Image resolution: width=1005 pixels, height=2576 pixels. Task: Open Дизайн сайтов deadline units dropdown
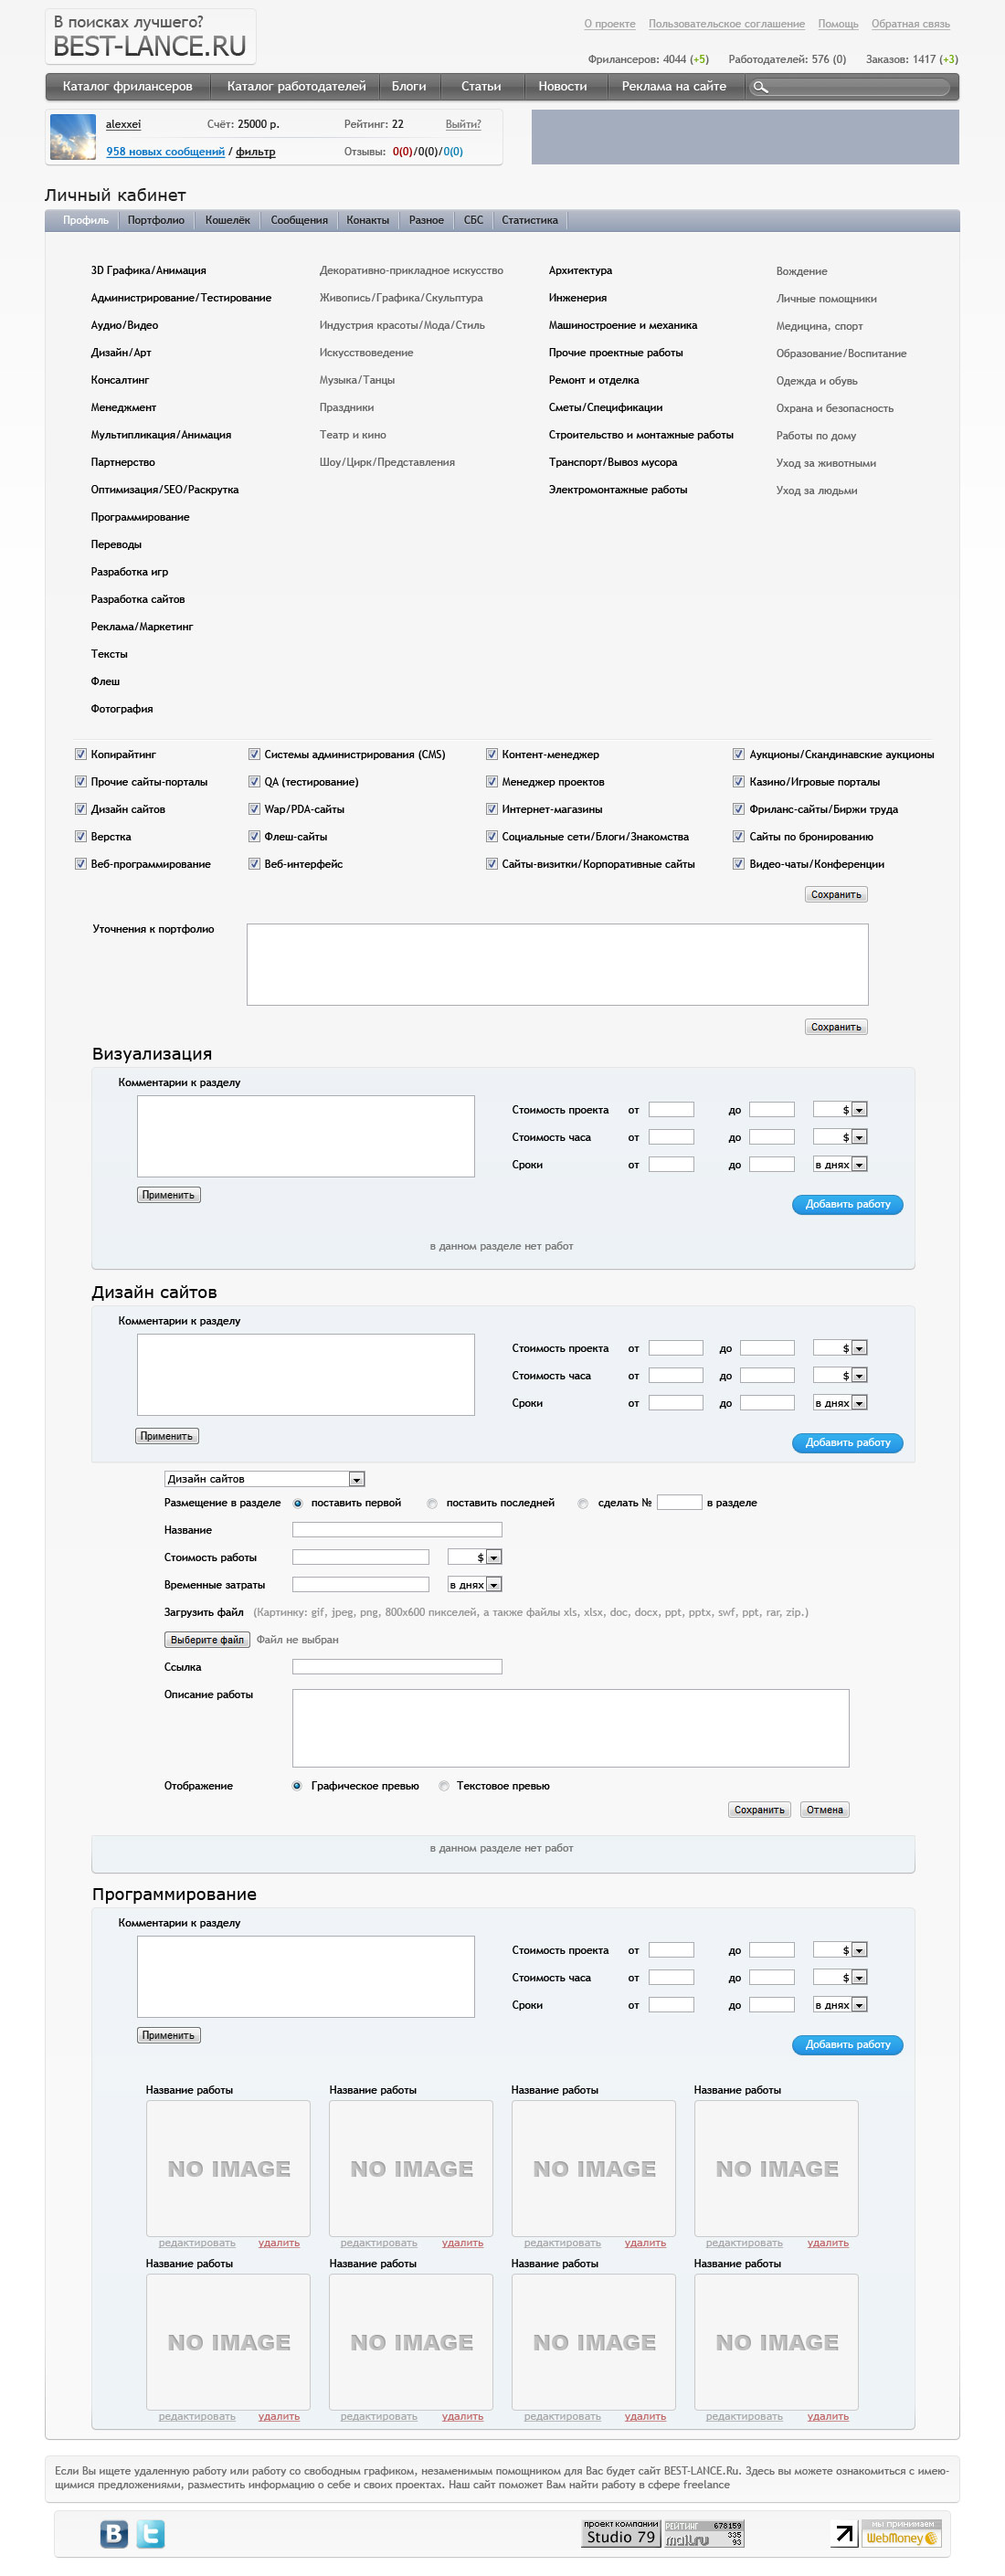(840, 1403)
